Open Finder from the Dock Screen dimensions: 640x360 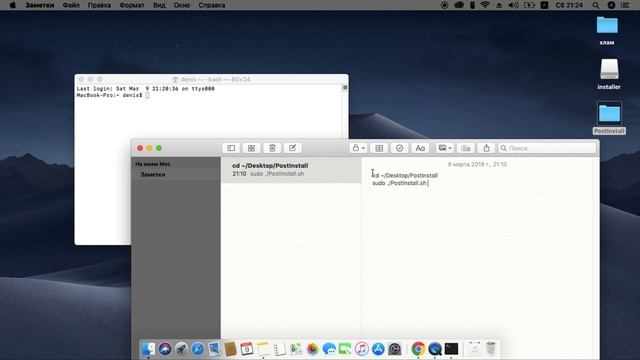[x=149, y=349]
